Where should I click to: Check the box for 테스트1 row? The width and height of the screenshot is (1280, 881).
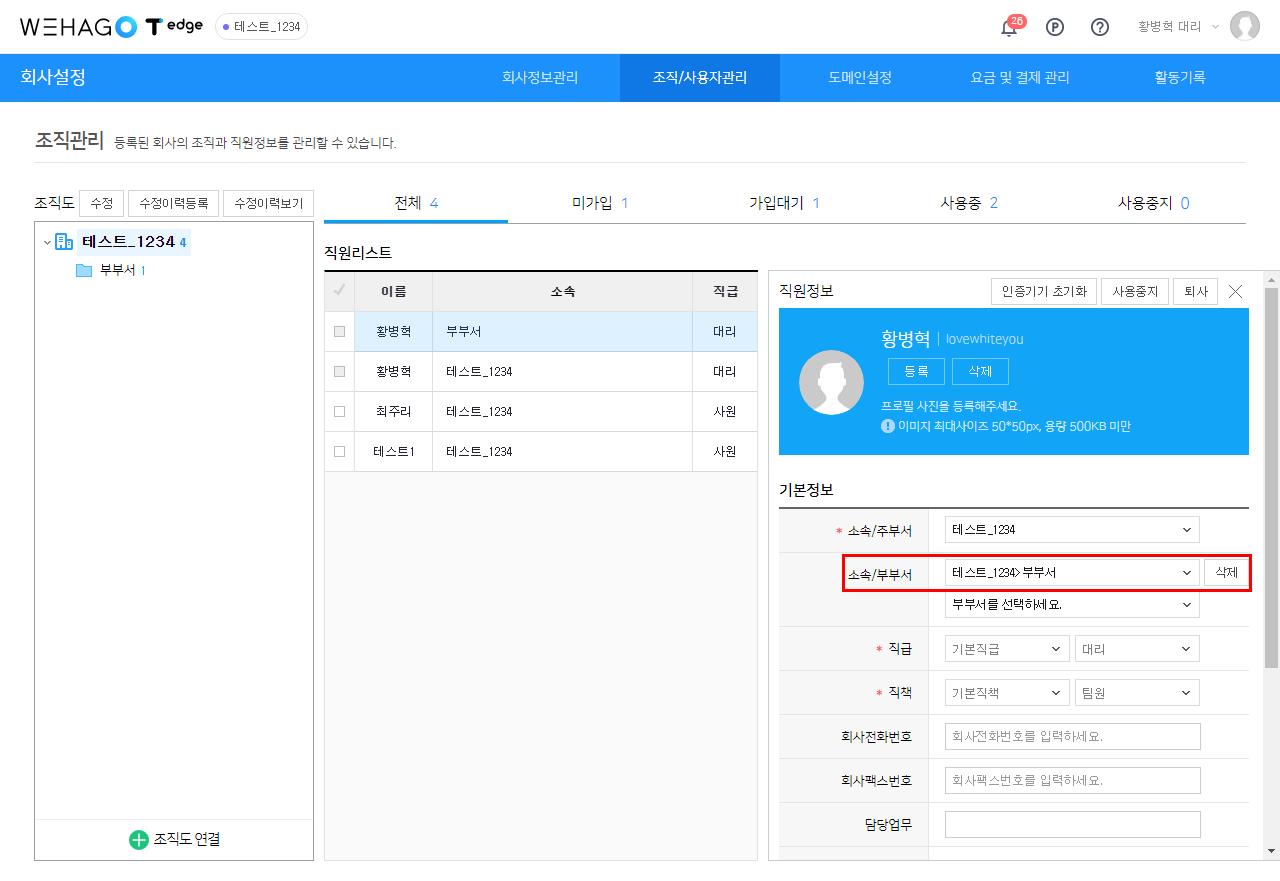pos(340,452)
